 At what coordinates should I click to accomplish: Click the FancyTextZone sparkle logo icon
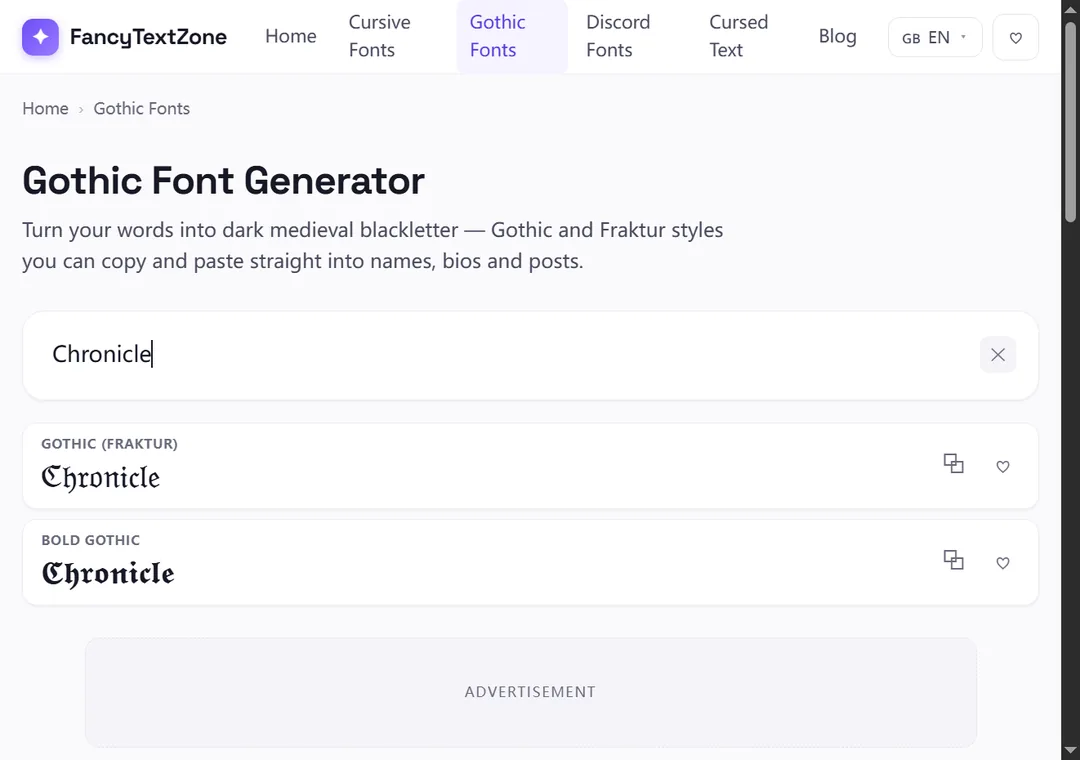tap(40, 37)
